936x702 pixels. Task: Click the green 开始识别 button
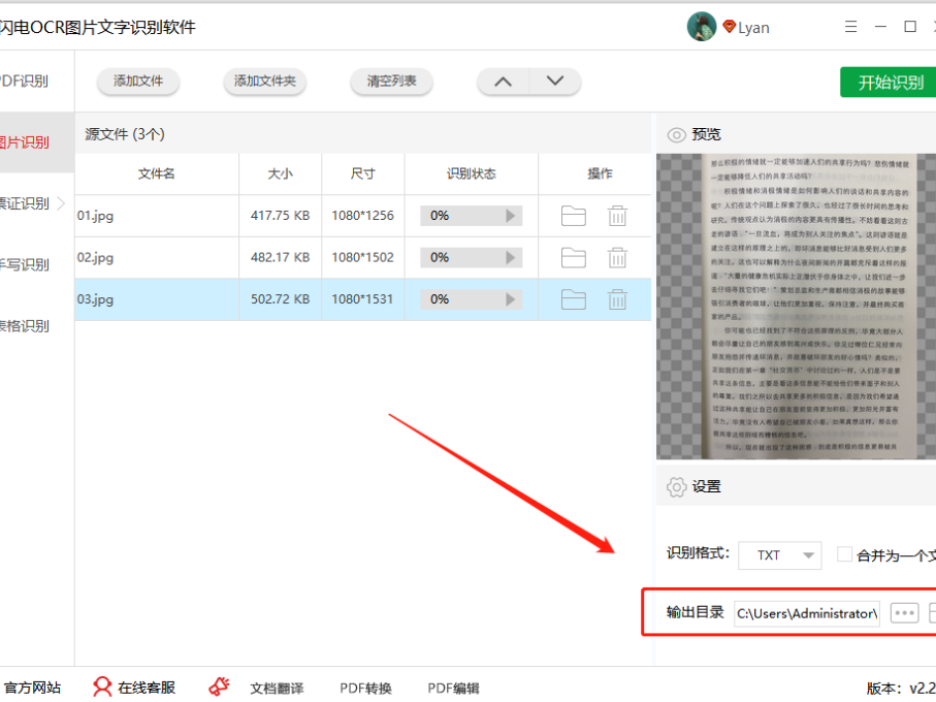[x=888, y=82]
